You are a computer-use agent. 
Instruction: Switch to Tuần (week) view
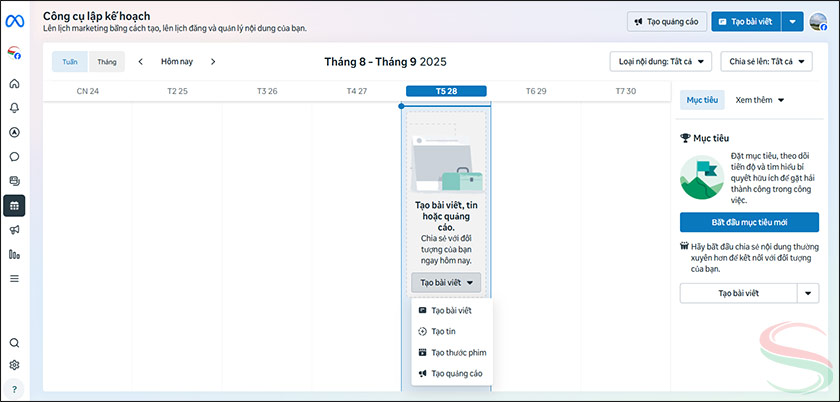pyautogui.click(x=70, y=62)
